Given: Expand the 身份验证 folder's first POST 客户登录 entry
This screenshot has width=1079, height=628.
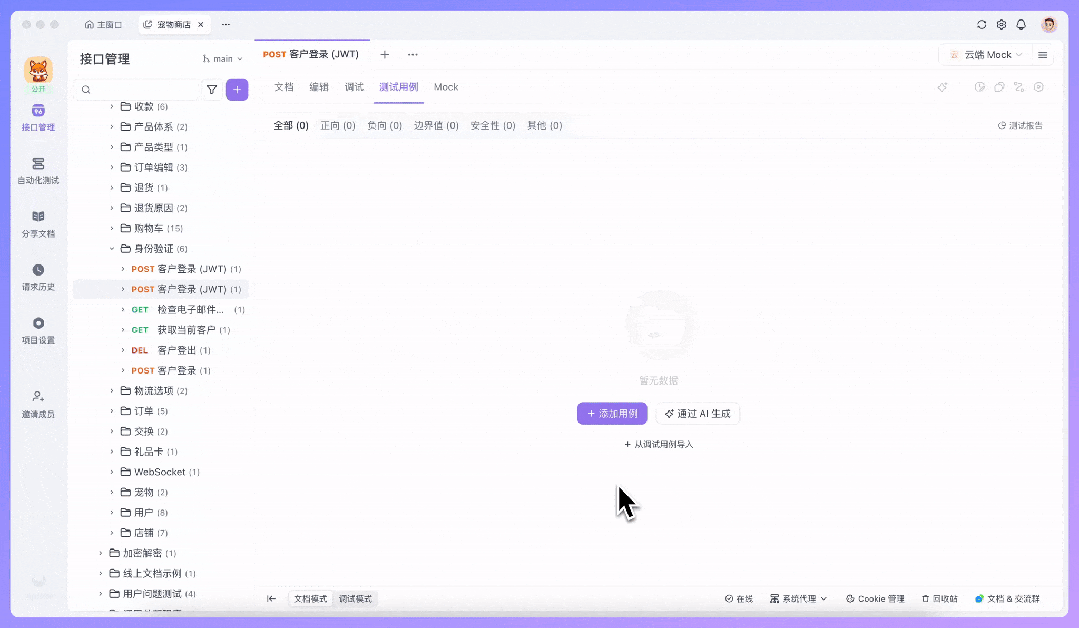Looking at the screenshot, I should coord(125,268).
